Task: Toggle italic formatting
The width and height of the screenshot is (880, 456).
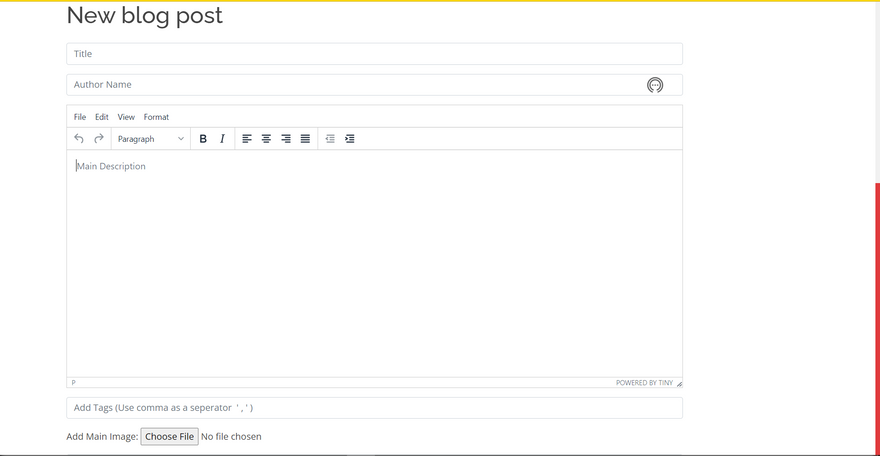Action: (x=222, y=139)
